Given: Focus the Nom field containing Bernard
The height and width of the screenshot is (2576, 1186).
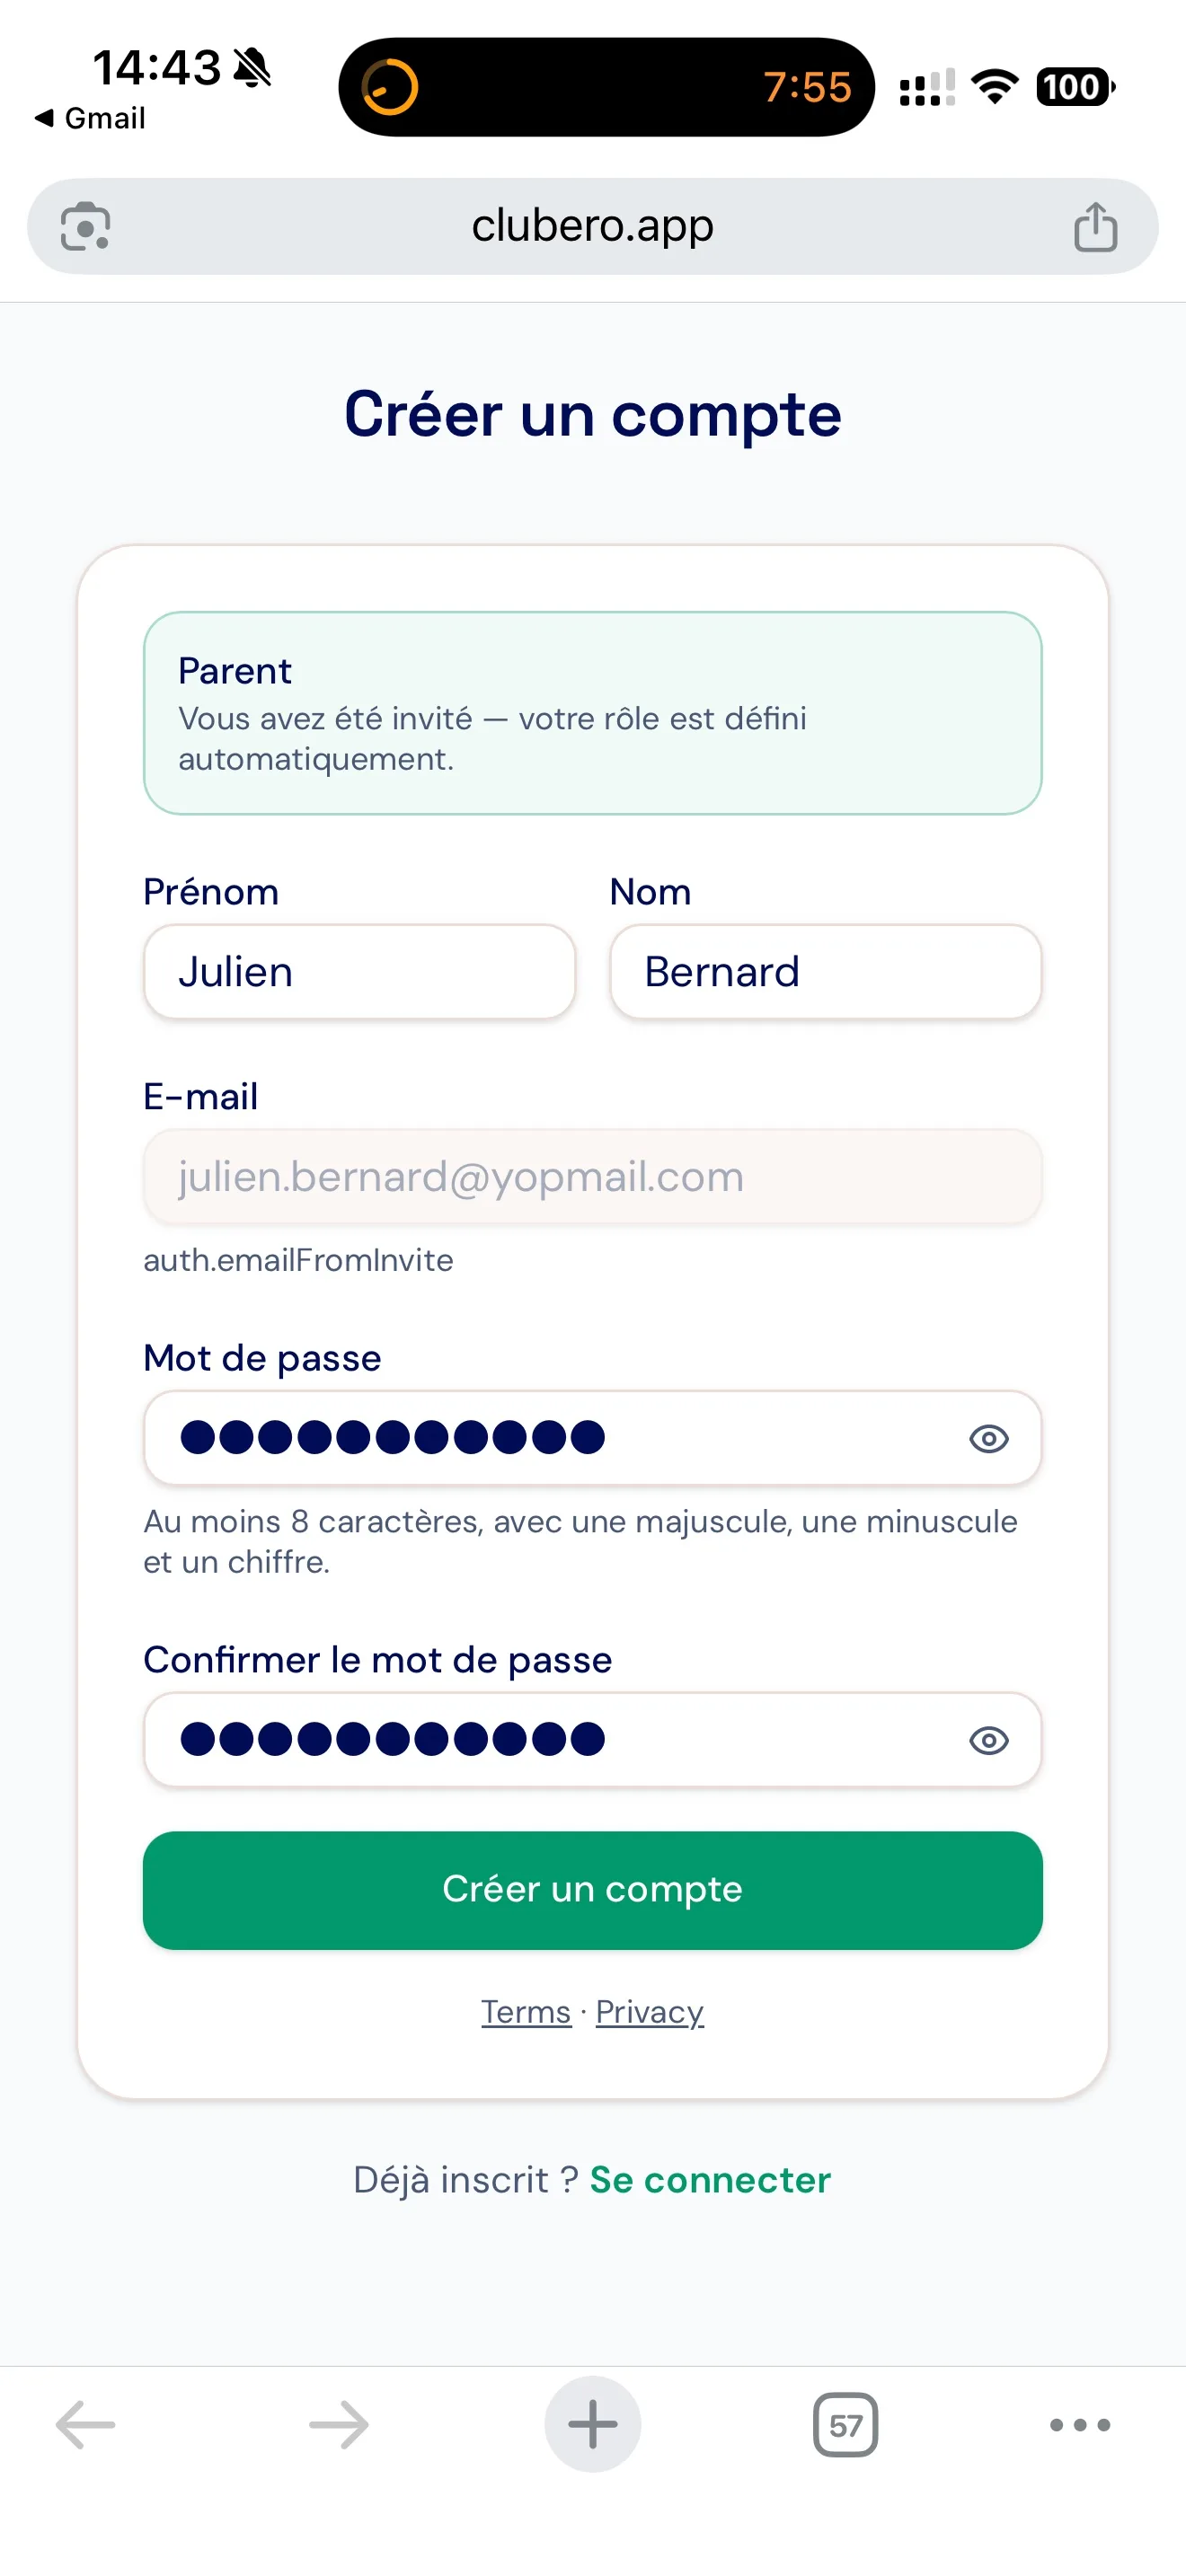Looking at the screenshot, I should [x=826, y=972].
